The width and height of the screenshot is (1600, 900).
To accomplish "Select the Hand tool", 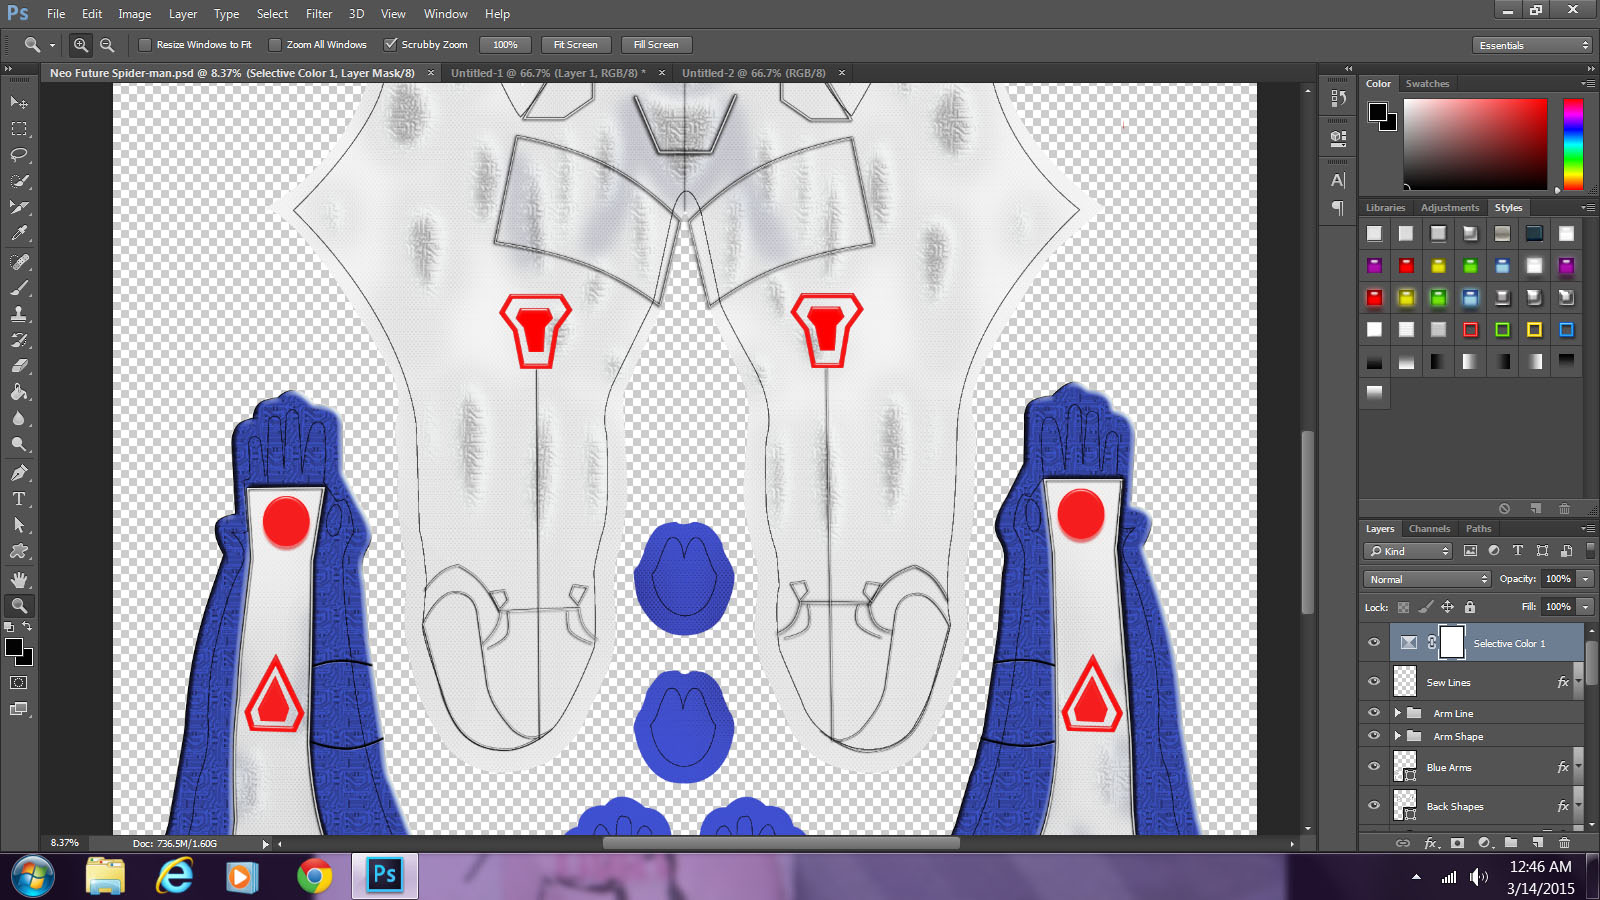I will pyautogui.click(x=19, y=580).
